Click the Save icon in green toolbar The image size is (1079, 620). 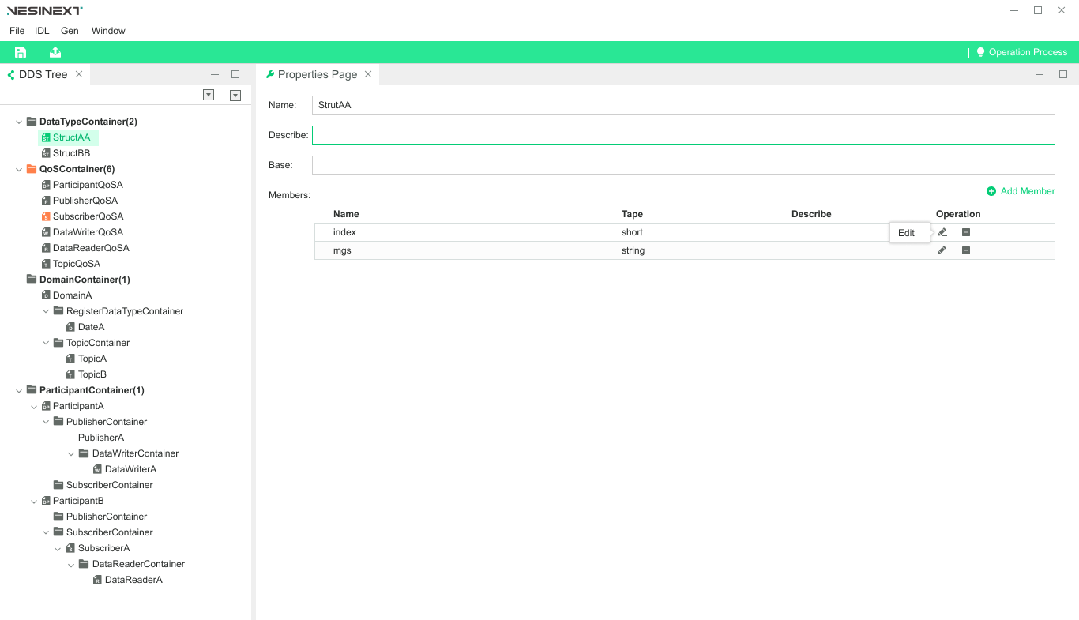(20, 52)
